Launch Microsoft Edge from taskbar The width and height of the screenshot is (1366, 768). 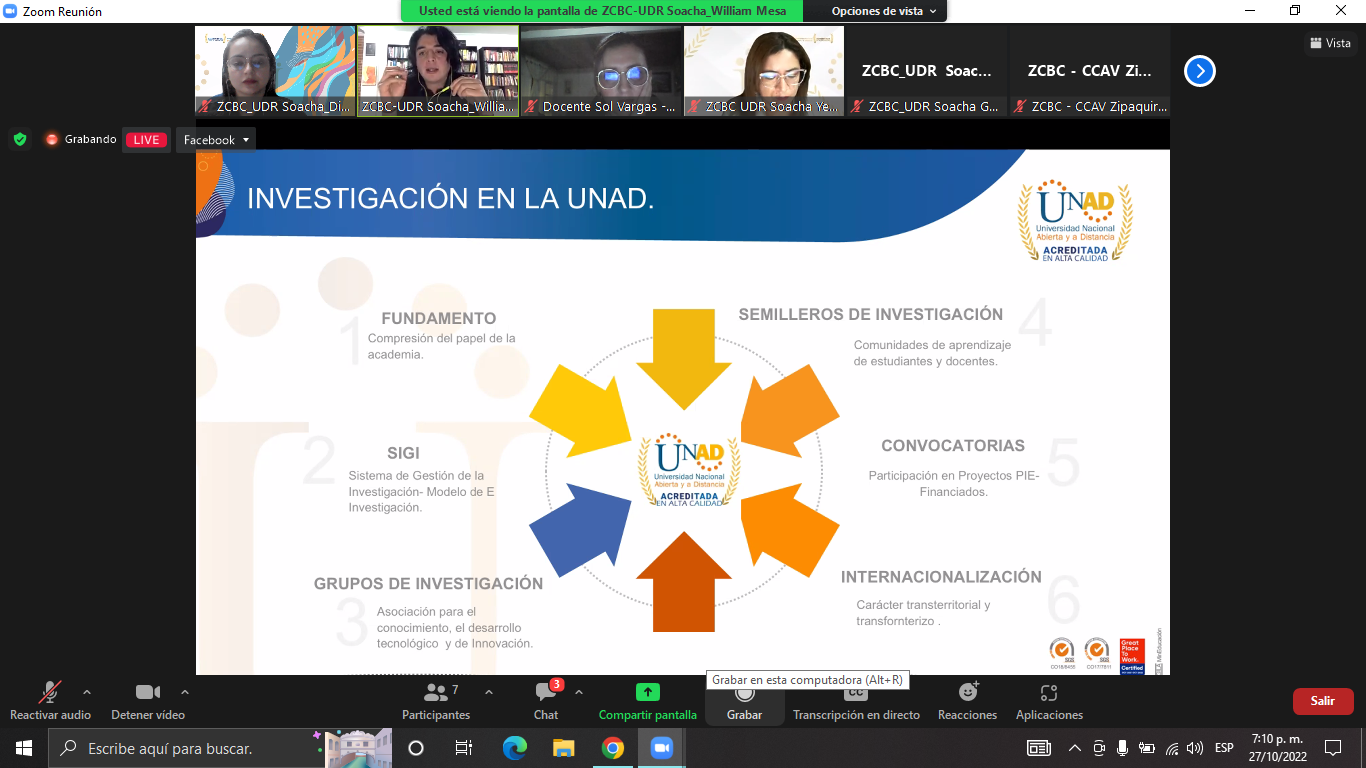pos(514,748)
